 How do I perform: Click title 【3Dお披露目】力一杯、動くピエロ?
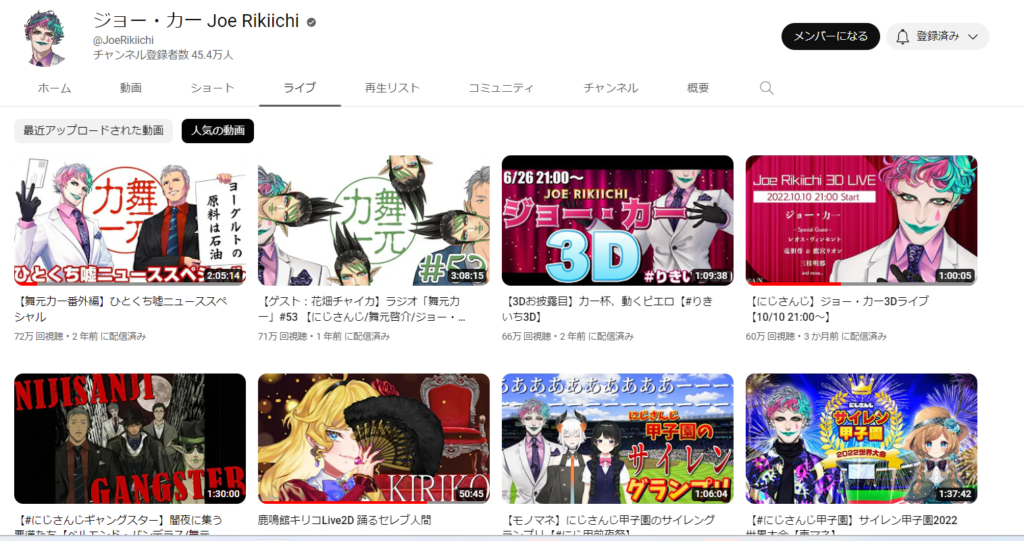click(607, 309)
